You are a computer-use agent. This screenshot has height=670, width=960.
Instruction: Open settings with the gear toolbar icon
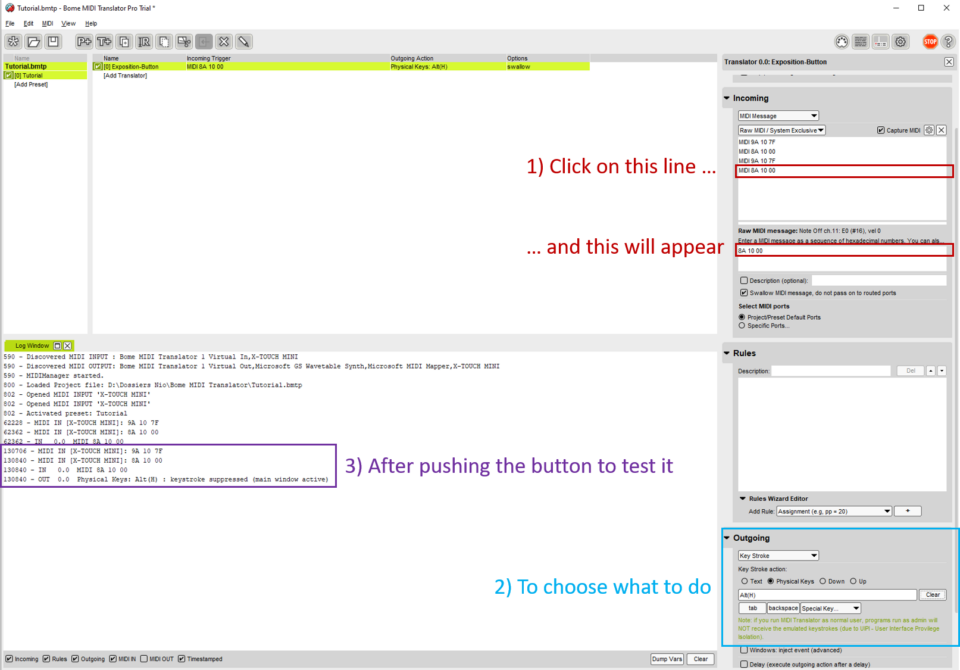click(900, 42)
